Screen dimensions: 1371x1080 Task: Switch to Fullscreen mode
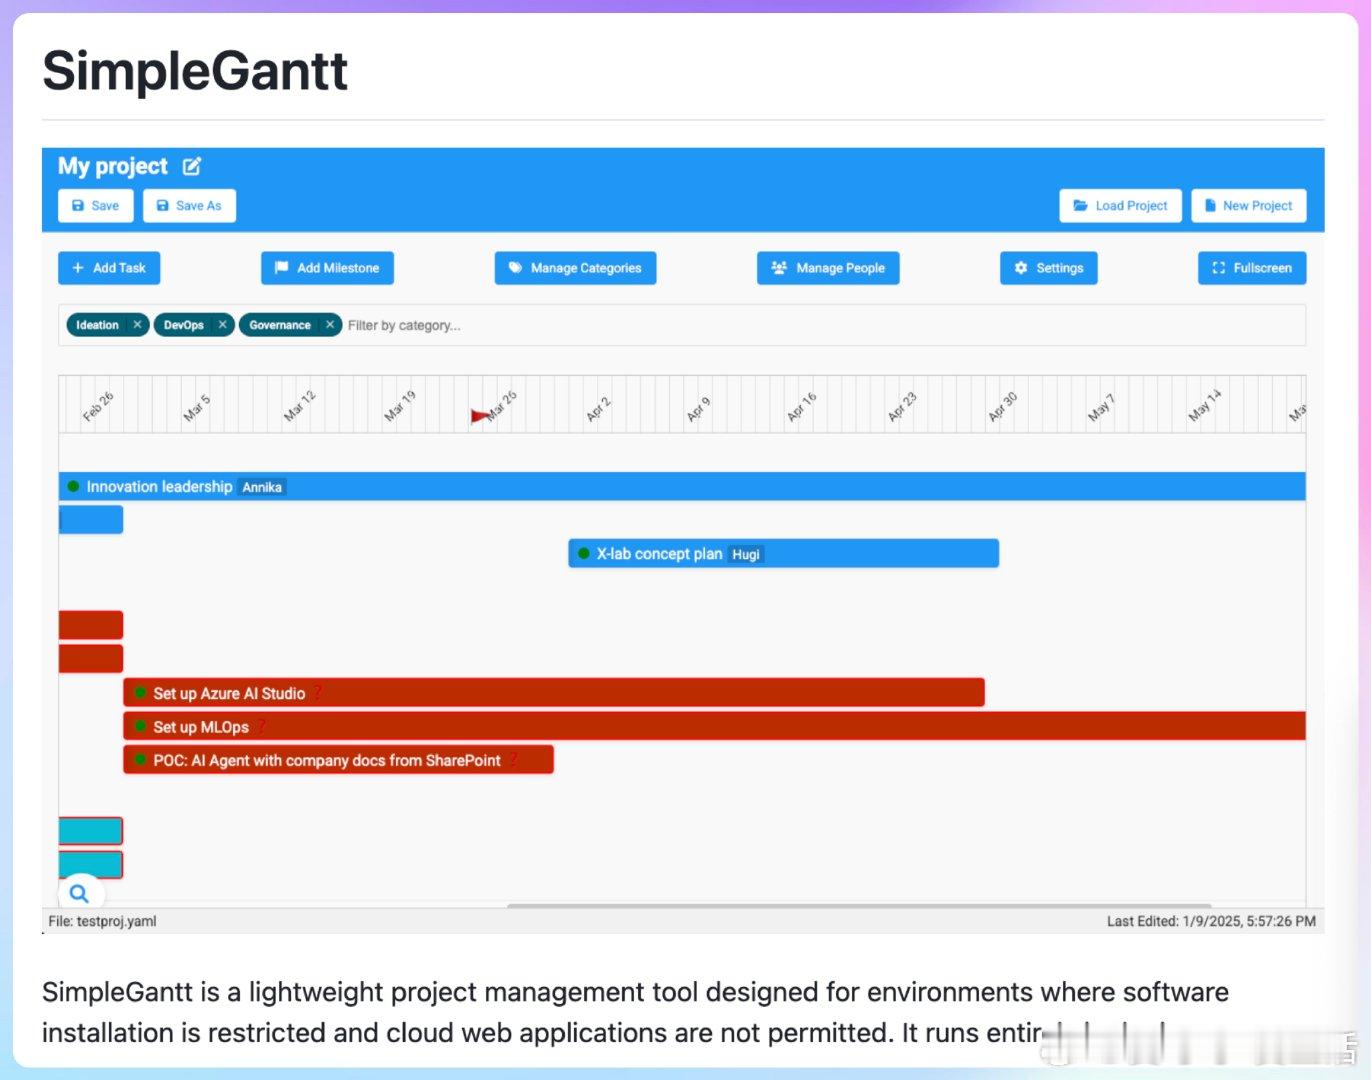[x=1252, y=268]
